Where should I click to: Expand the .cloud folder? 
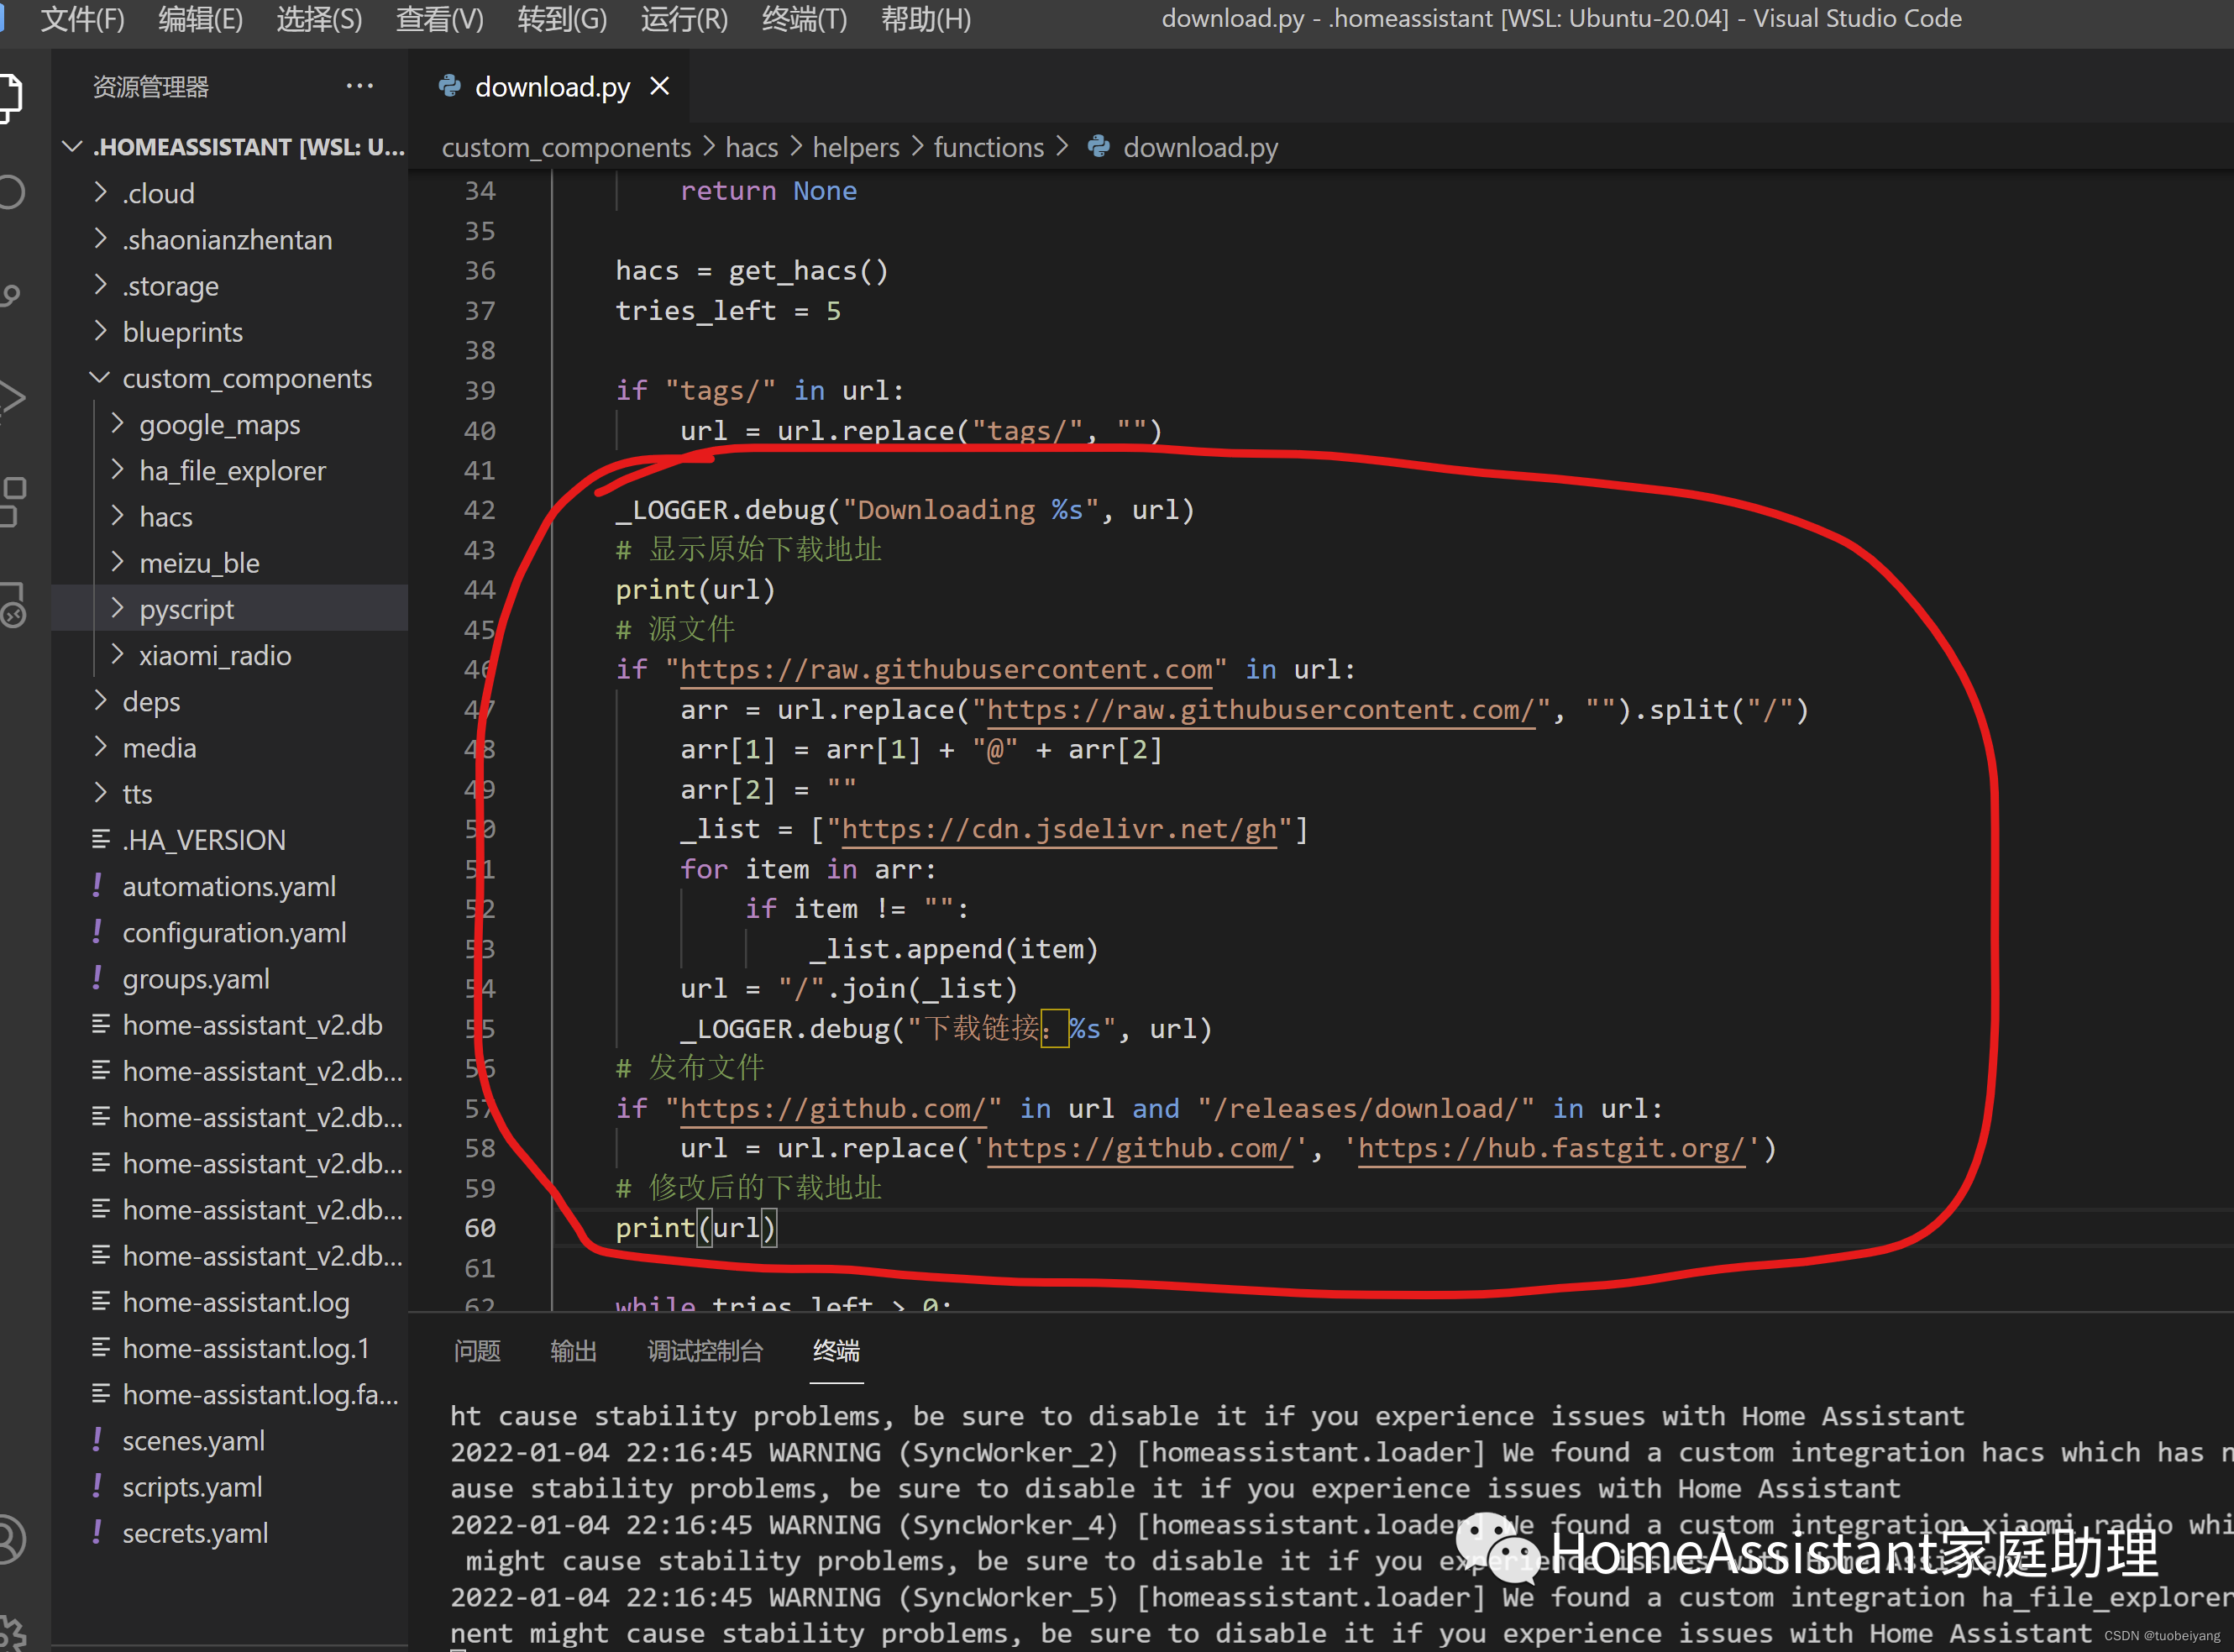pyautogui.click(x=230, y=193)
